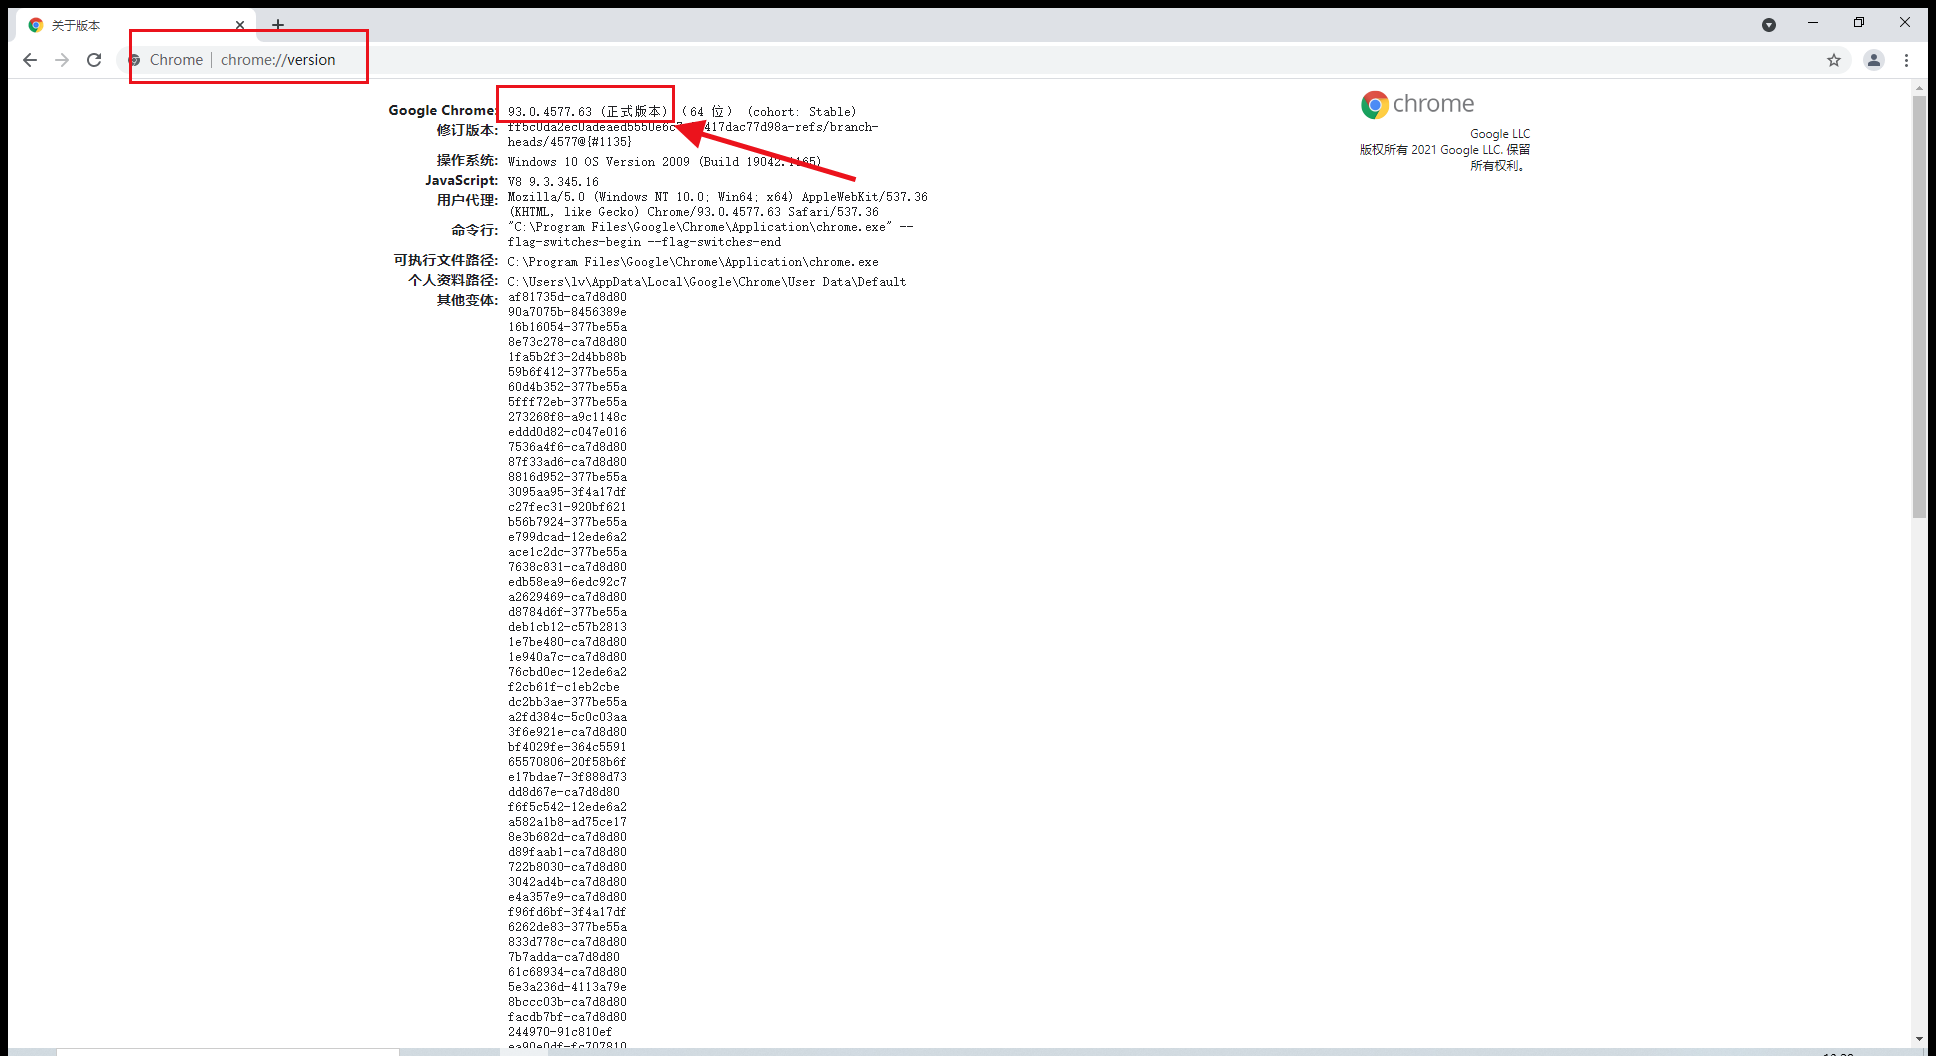This screenshot has height=1056, width=1936.
Task: Go back using the back arrow
Action: (x=30, y=60)
